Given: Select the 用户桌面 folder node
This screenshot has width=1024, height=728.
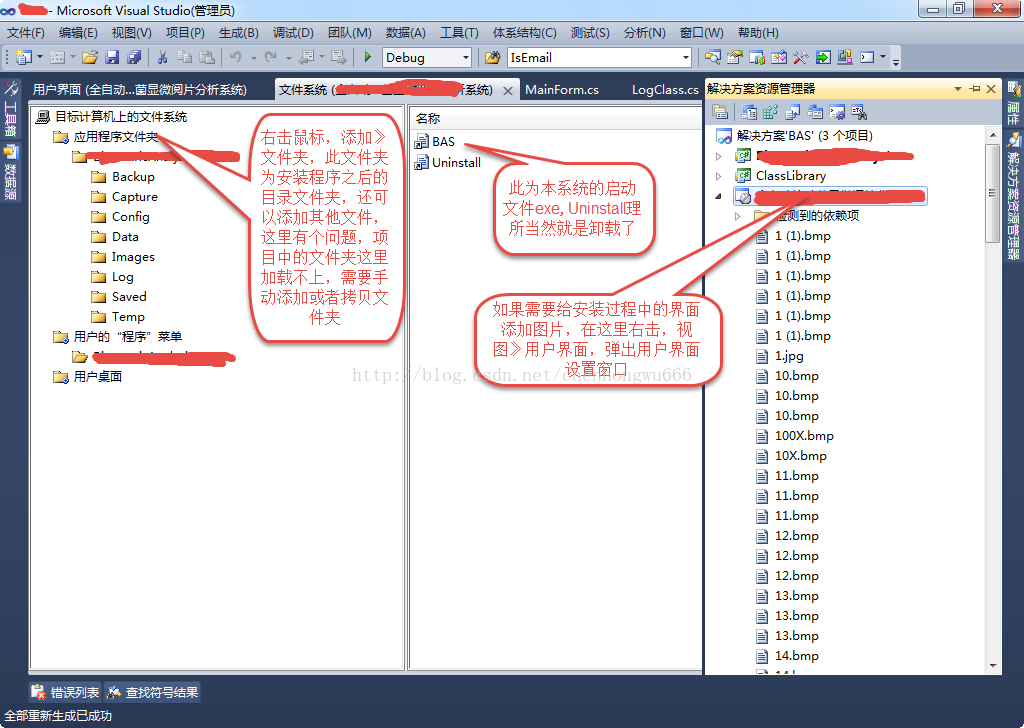Looking at the screenshot, I should pyautogui.click(x=88, y=377).
